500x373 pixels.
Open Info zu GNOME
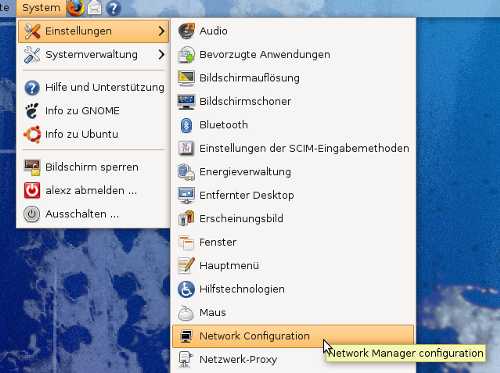[93, 111]
